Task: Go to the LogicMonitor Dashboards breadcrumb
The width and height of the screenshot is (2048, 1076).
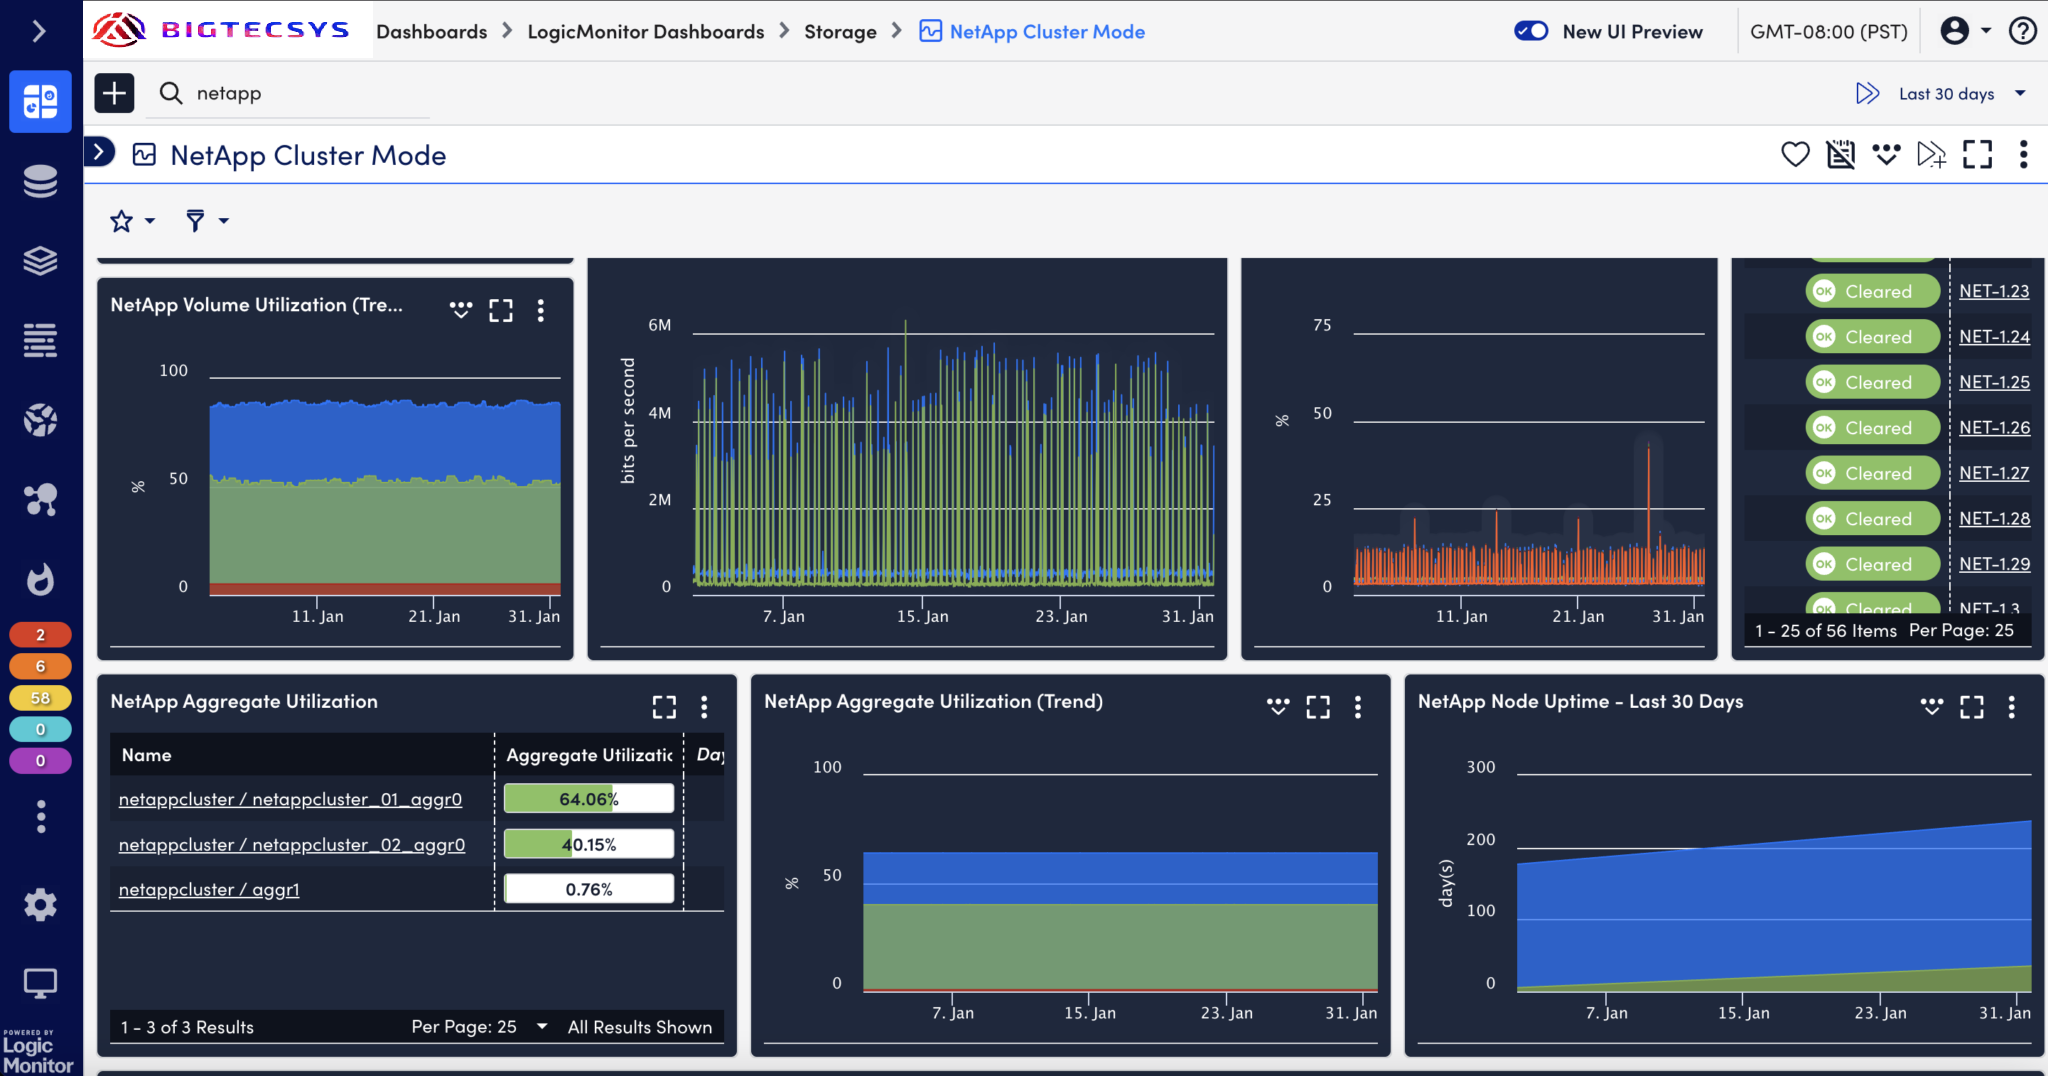Action: coord(645,31)
